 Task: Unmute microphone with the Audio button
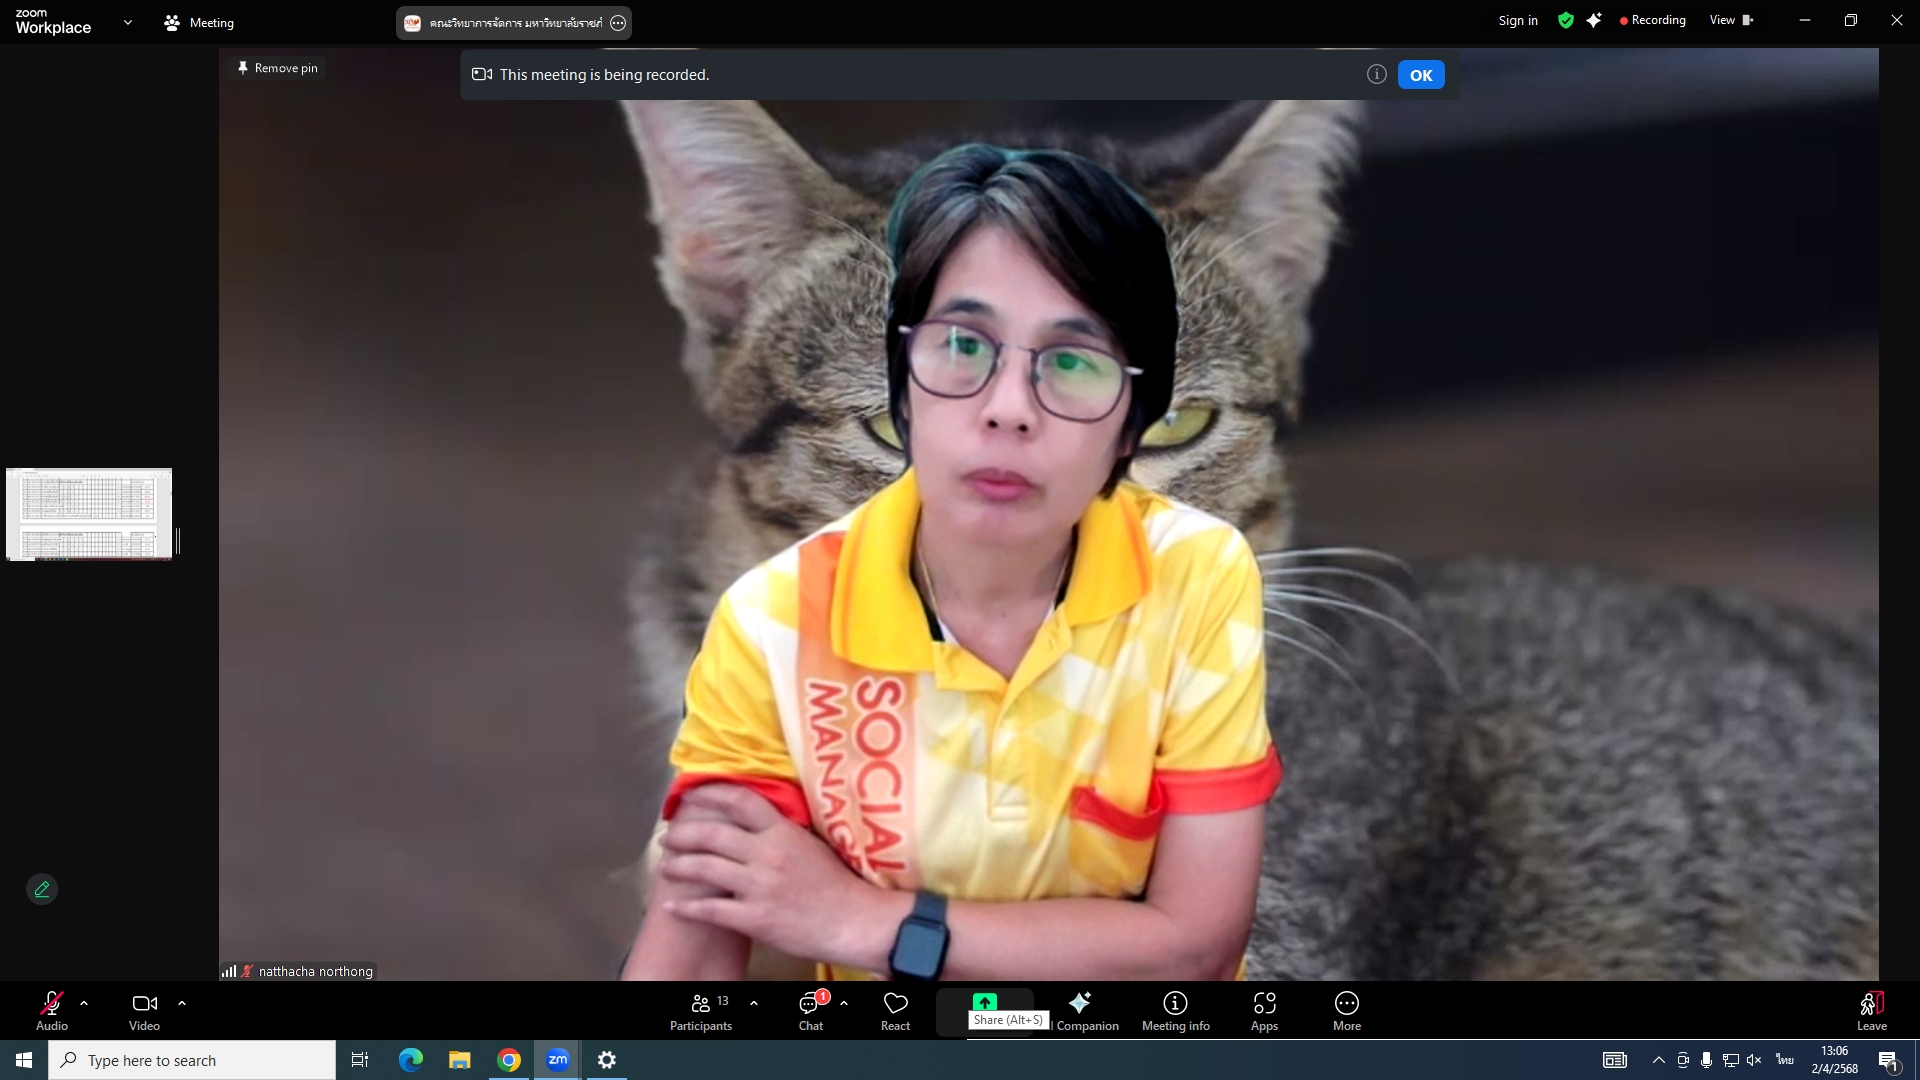coord(52,1010)
